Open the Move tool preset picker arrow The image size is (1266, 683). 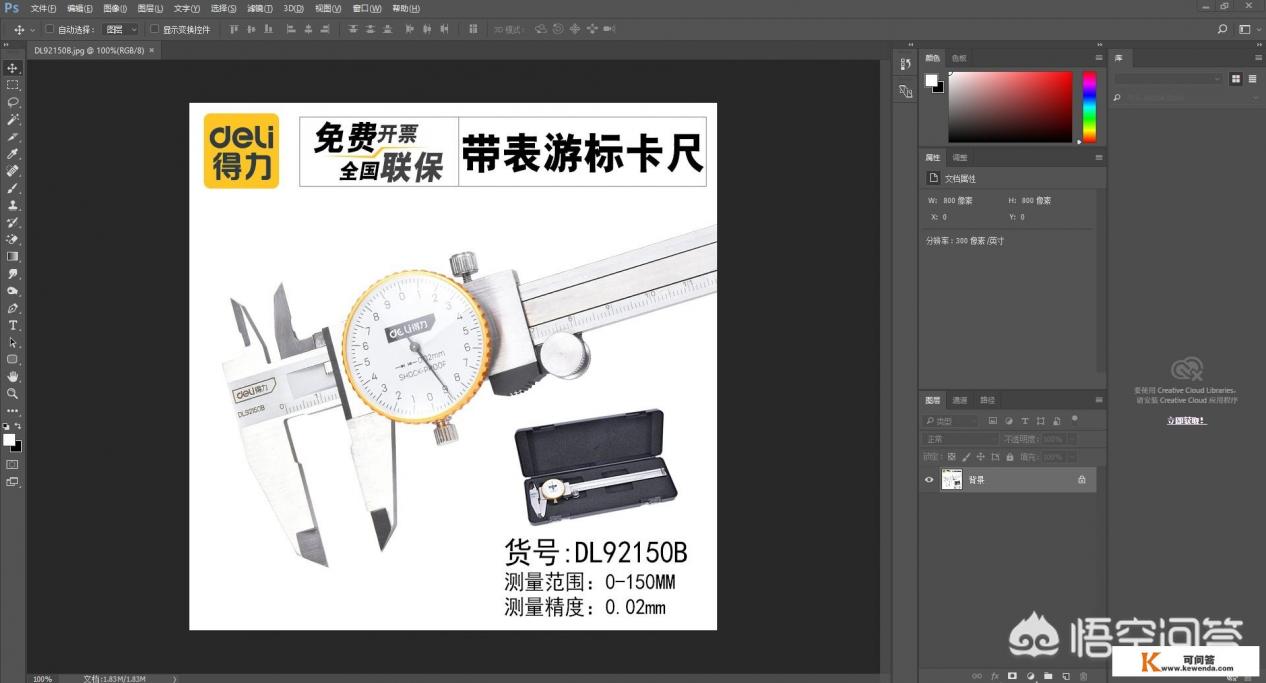coord(33,30)
